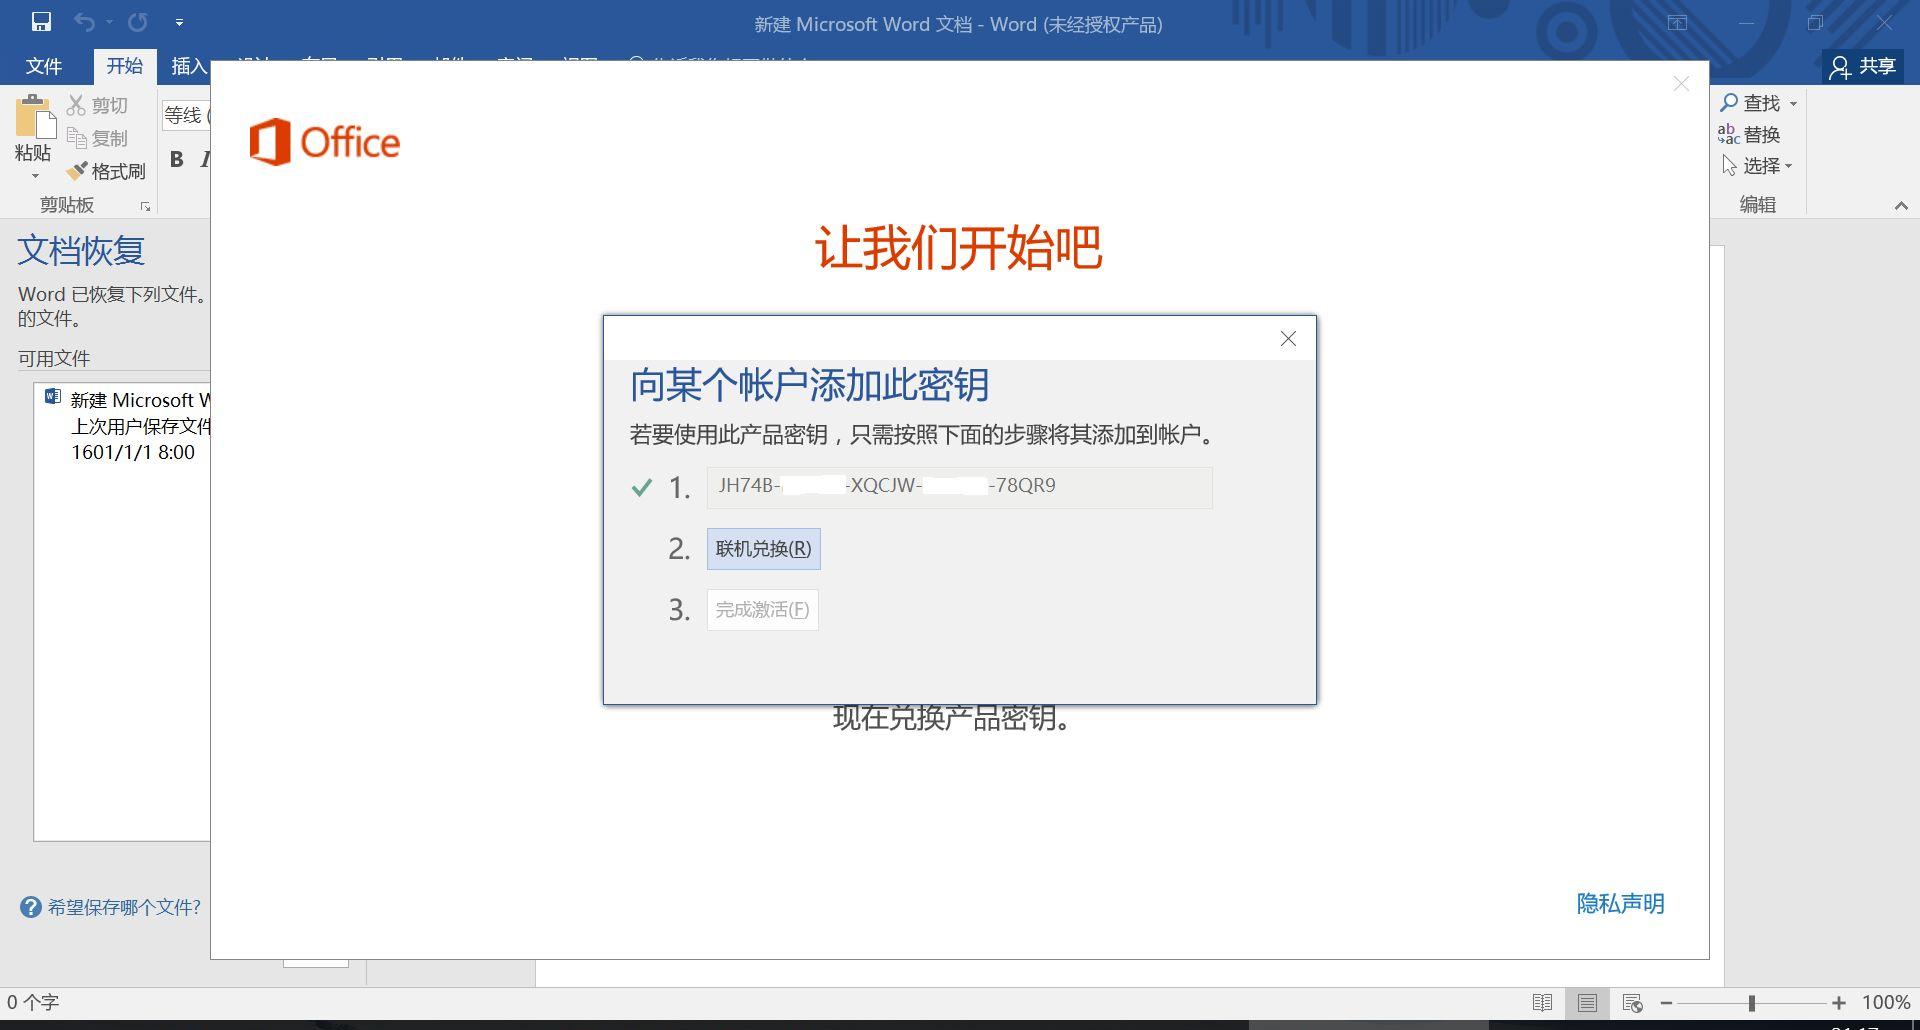Close the outer Office 让我们开始吧 window

[1681, 84]
